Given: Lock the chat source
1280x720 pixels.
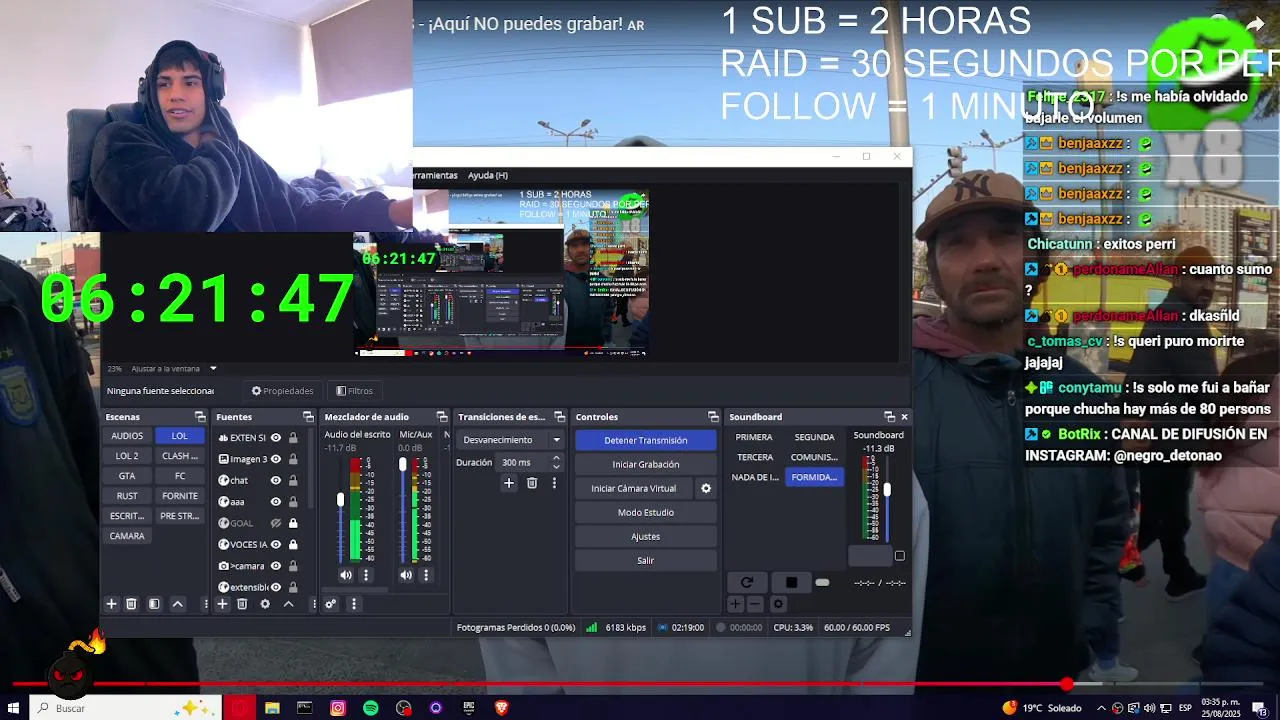Looking at the screenshot, I should (293, 480).
